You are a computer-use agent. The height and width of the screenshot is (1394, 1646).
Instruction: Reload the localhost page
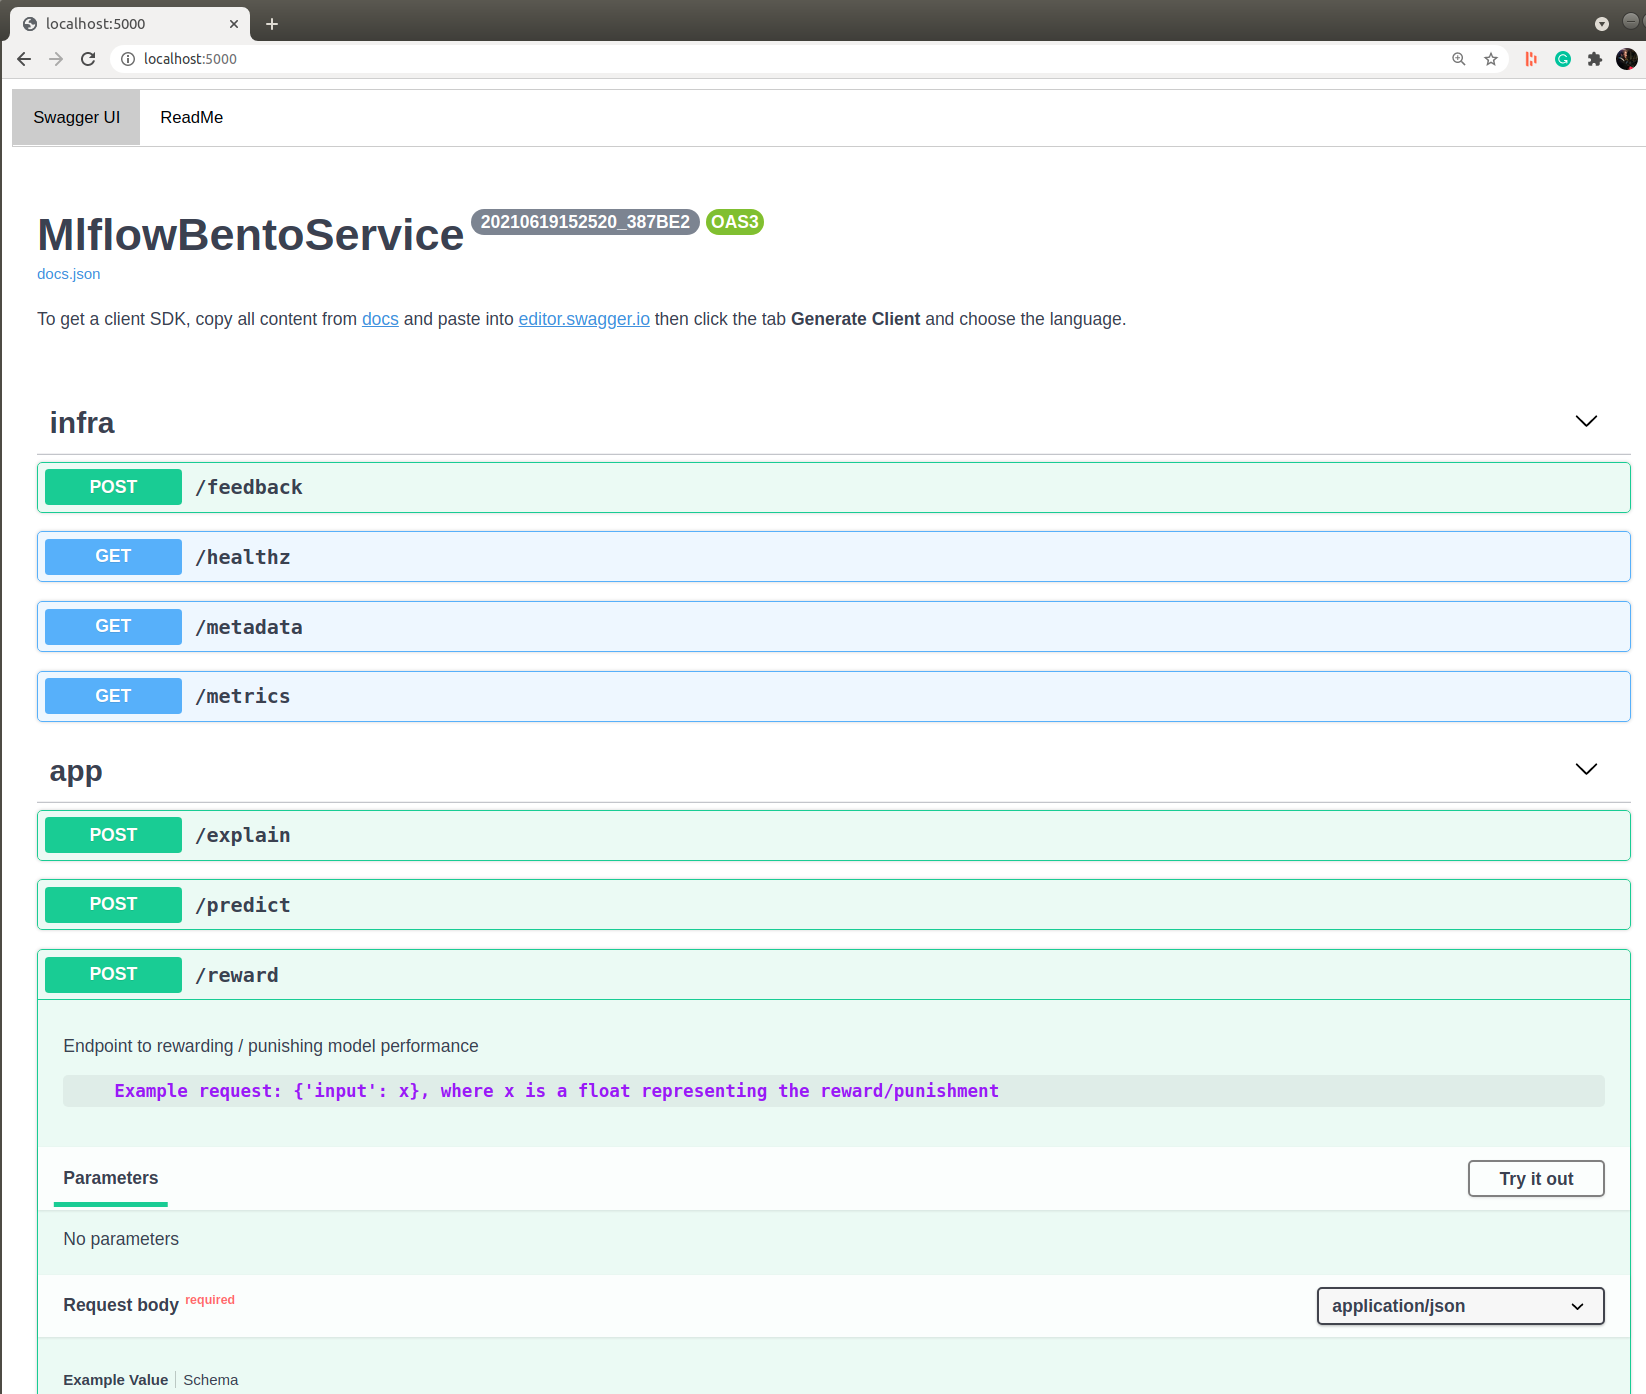88,59
